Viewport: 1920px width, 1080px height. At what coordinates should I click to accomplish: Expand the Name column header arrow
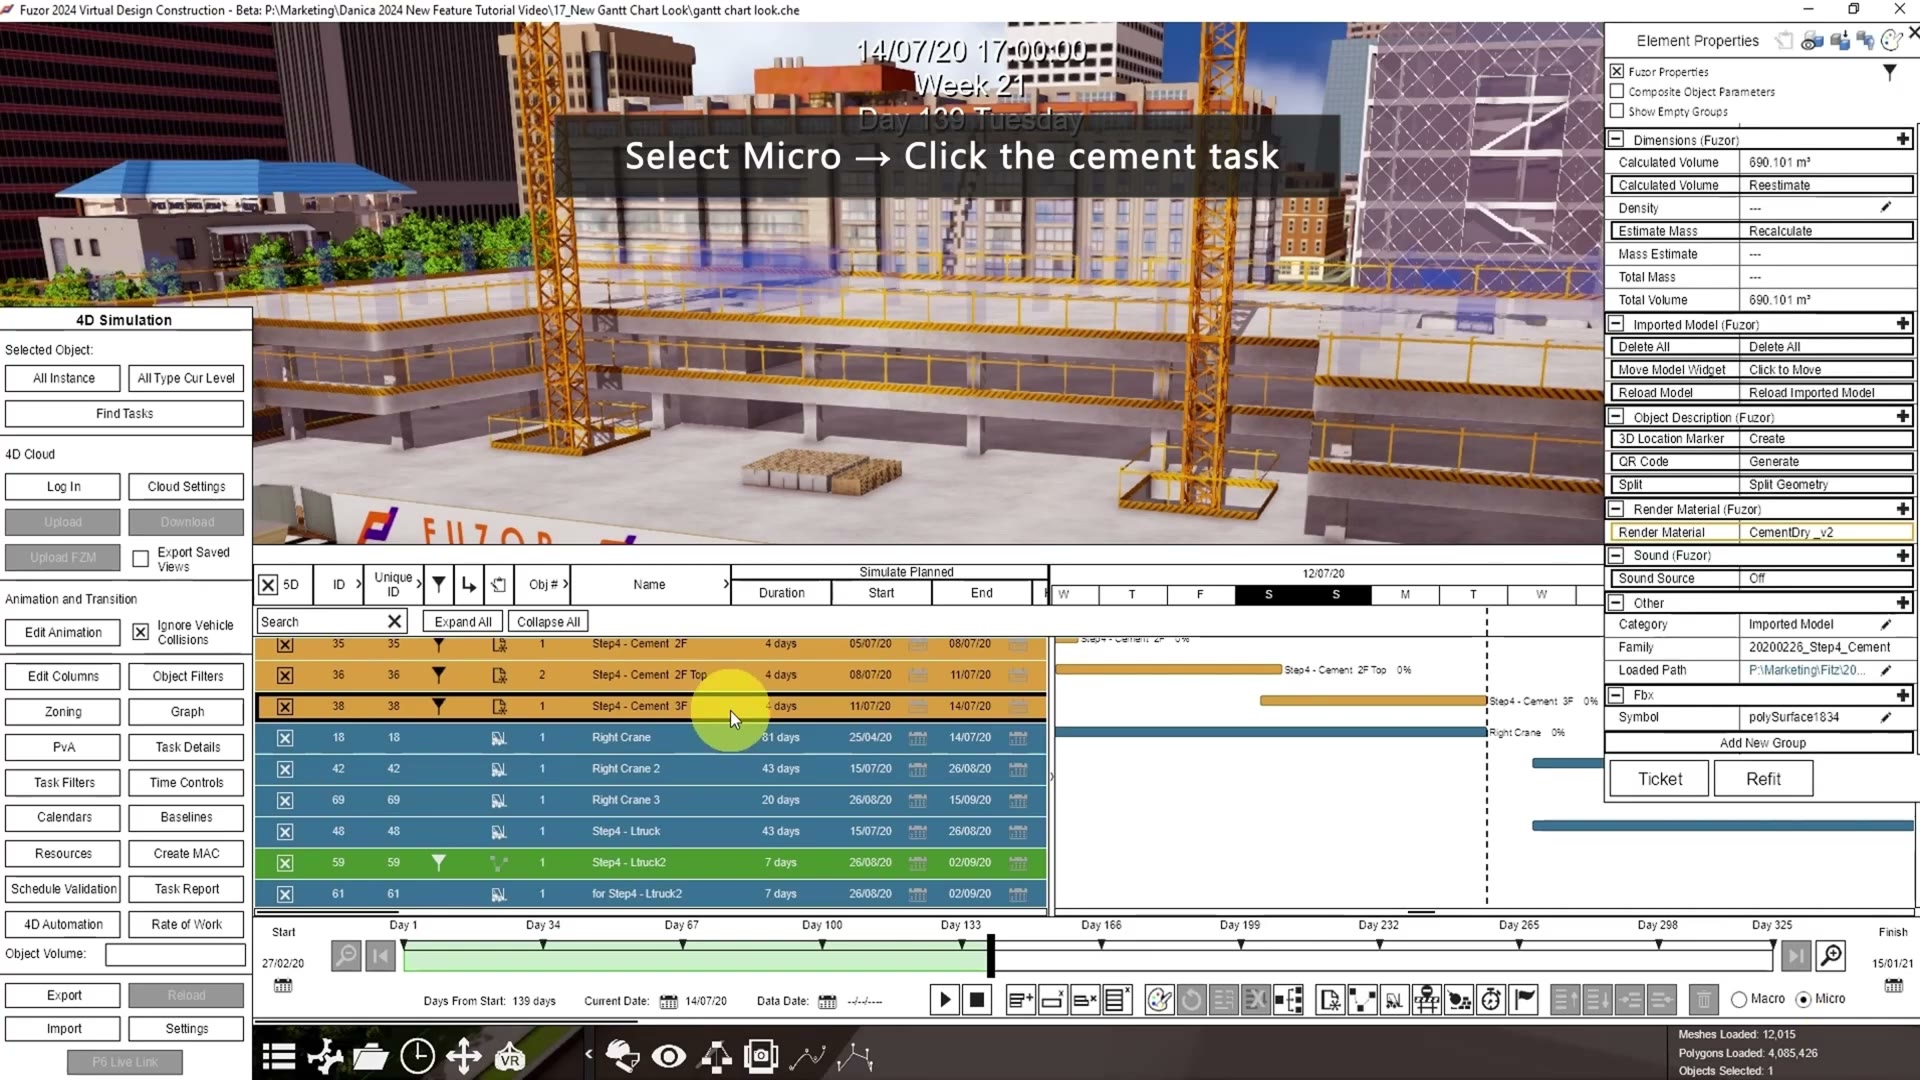(726, 584)
